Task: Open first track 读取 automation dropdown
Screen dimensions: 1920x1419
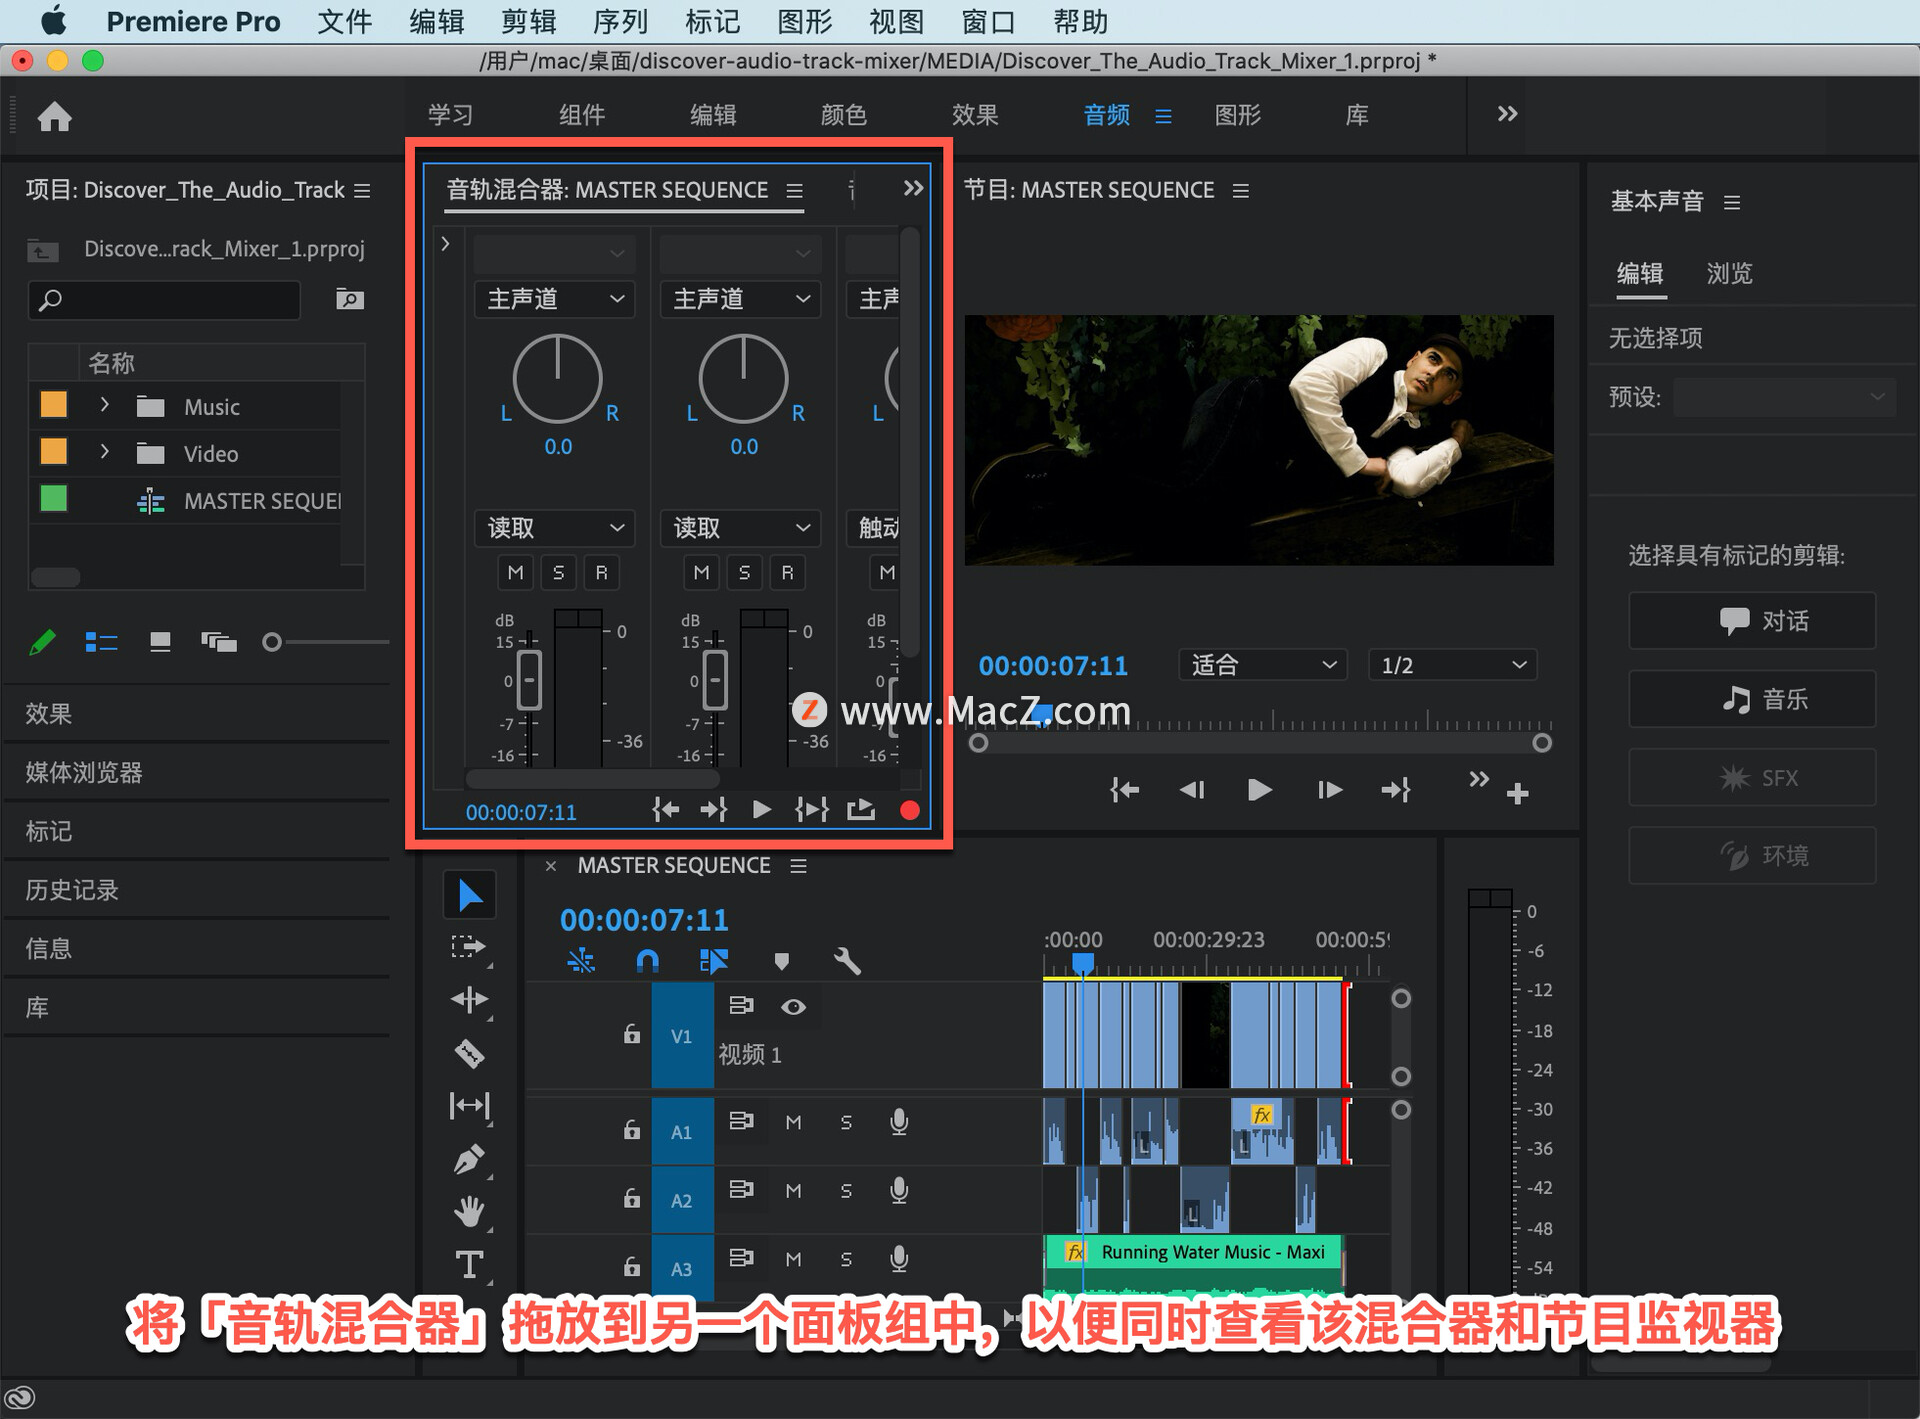Action: 555,528
